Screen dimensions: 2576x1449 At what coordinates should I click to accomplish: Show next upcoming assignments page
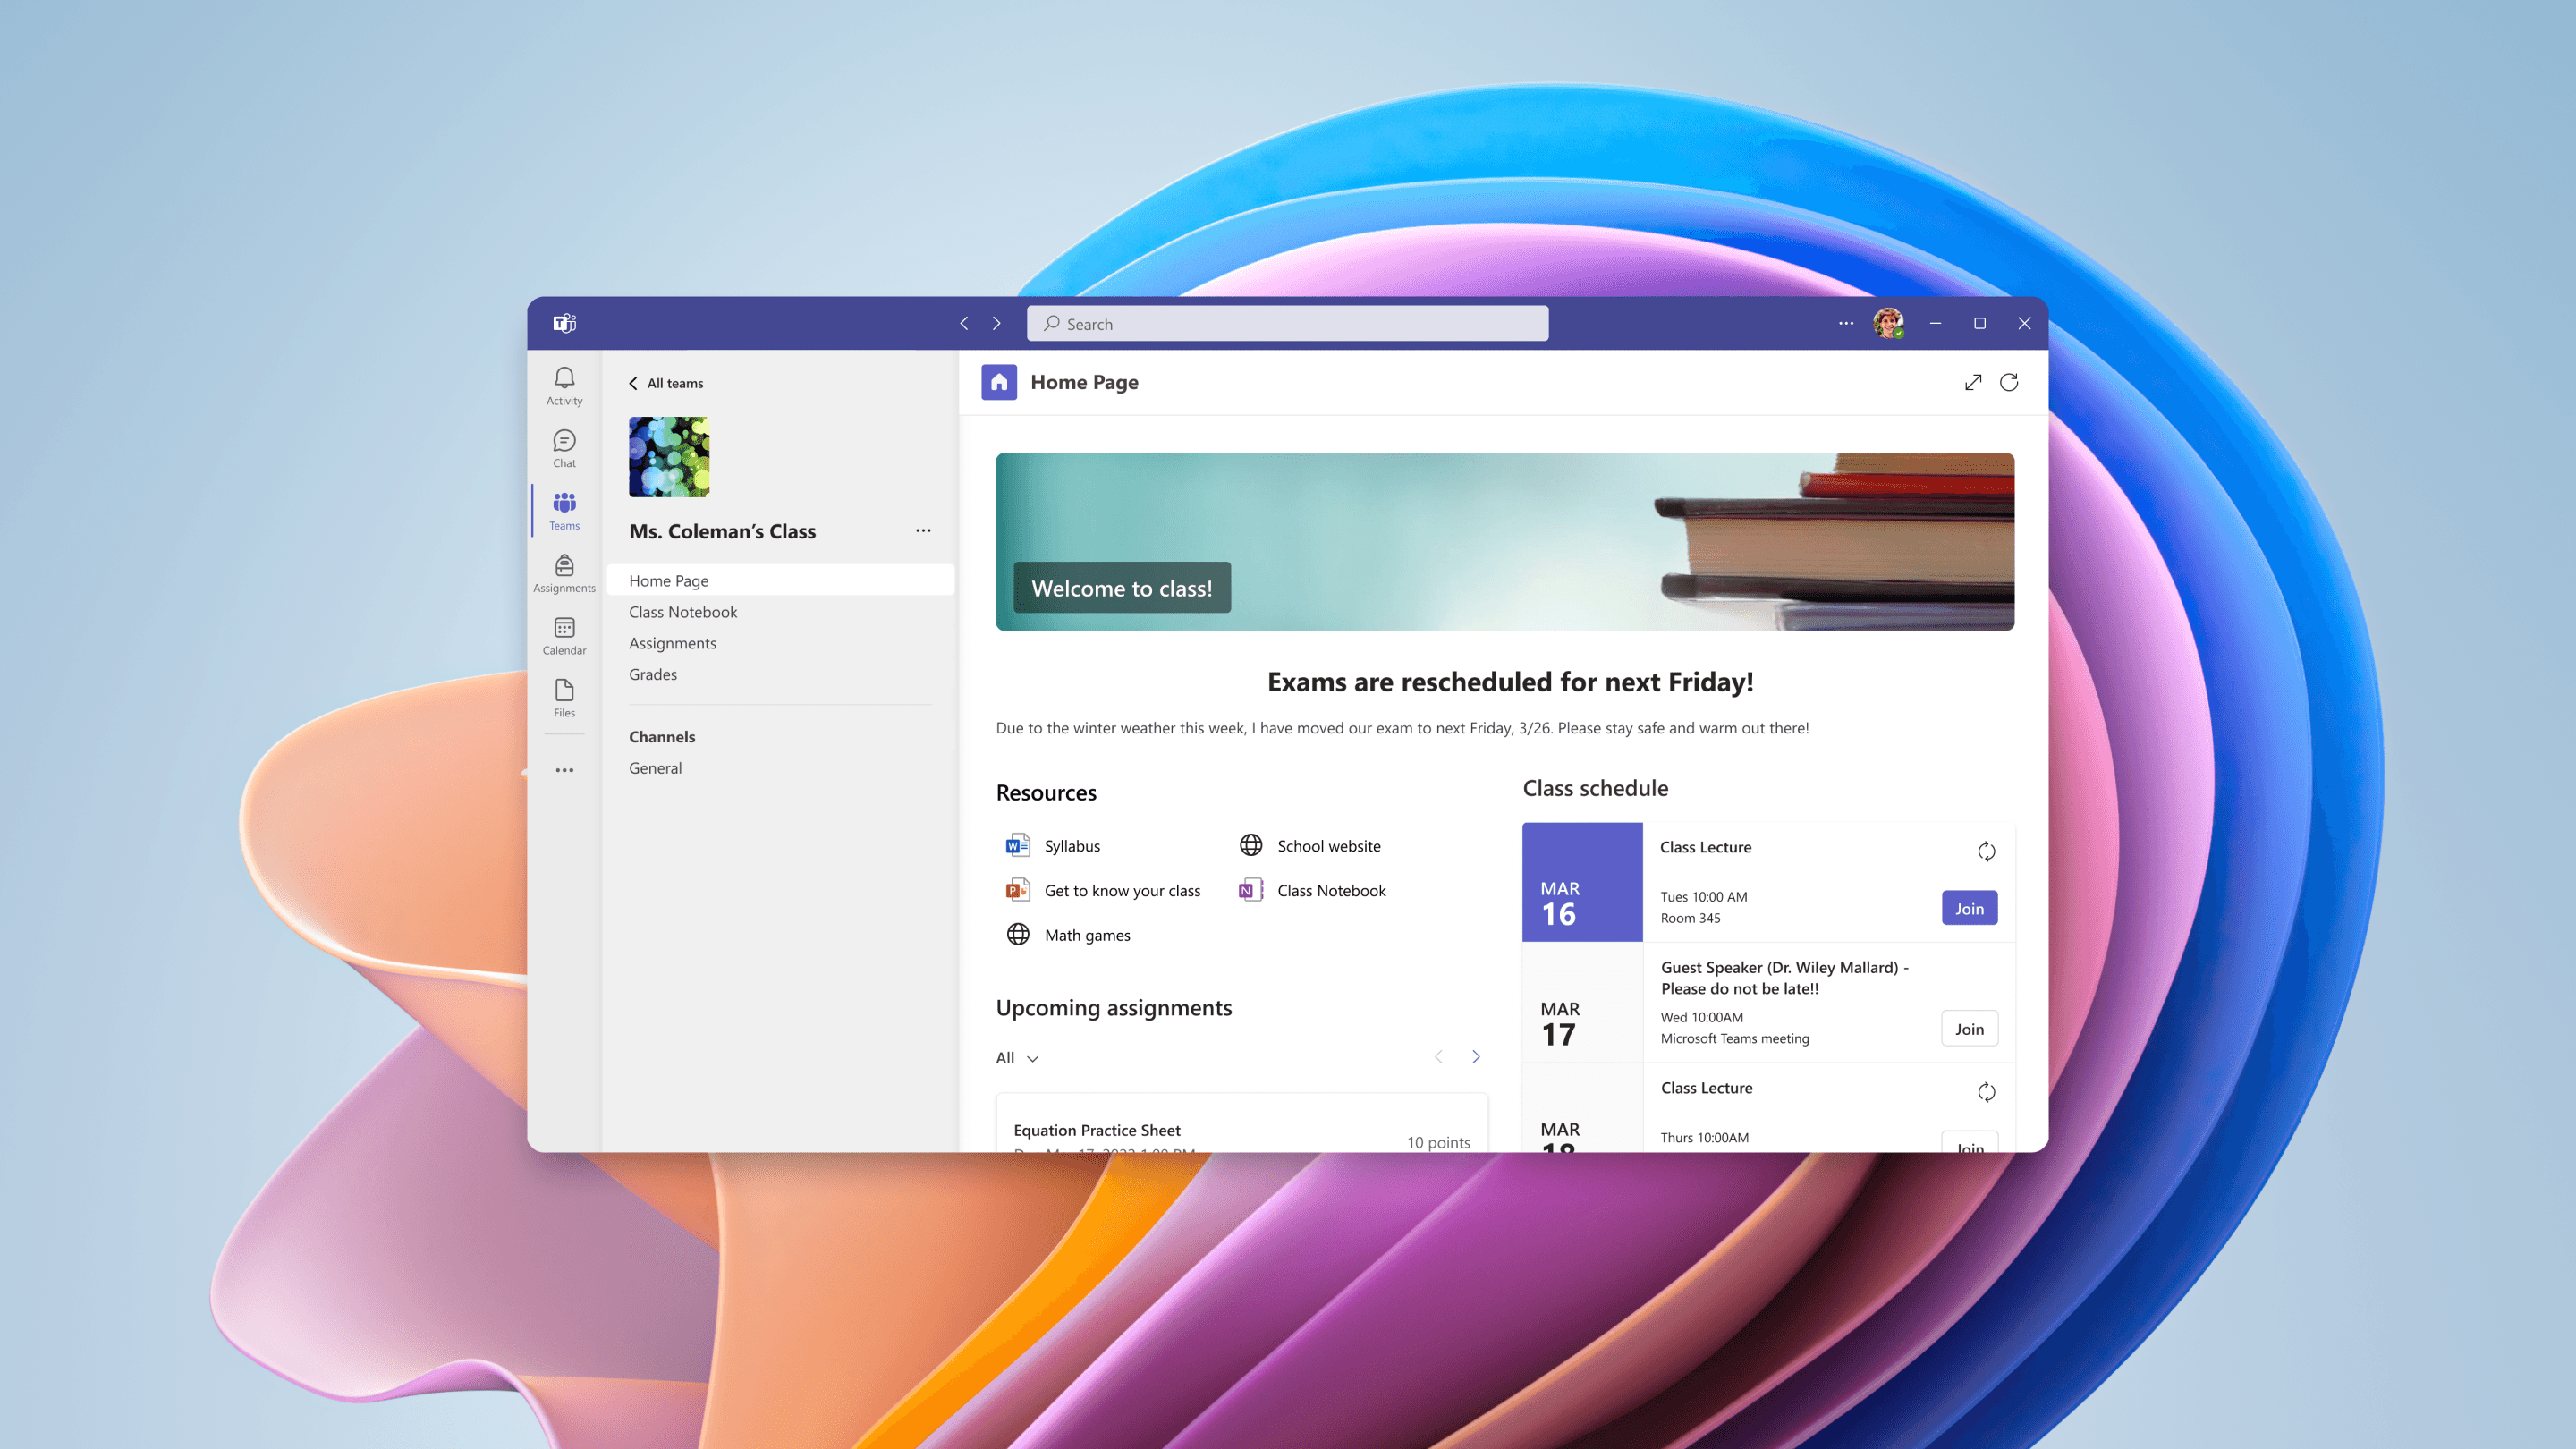[1475, 1057]
